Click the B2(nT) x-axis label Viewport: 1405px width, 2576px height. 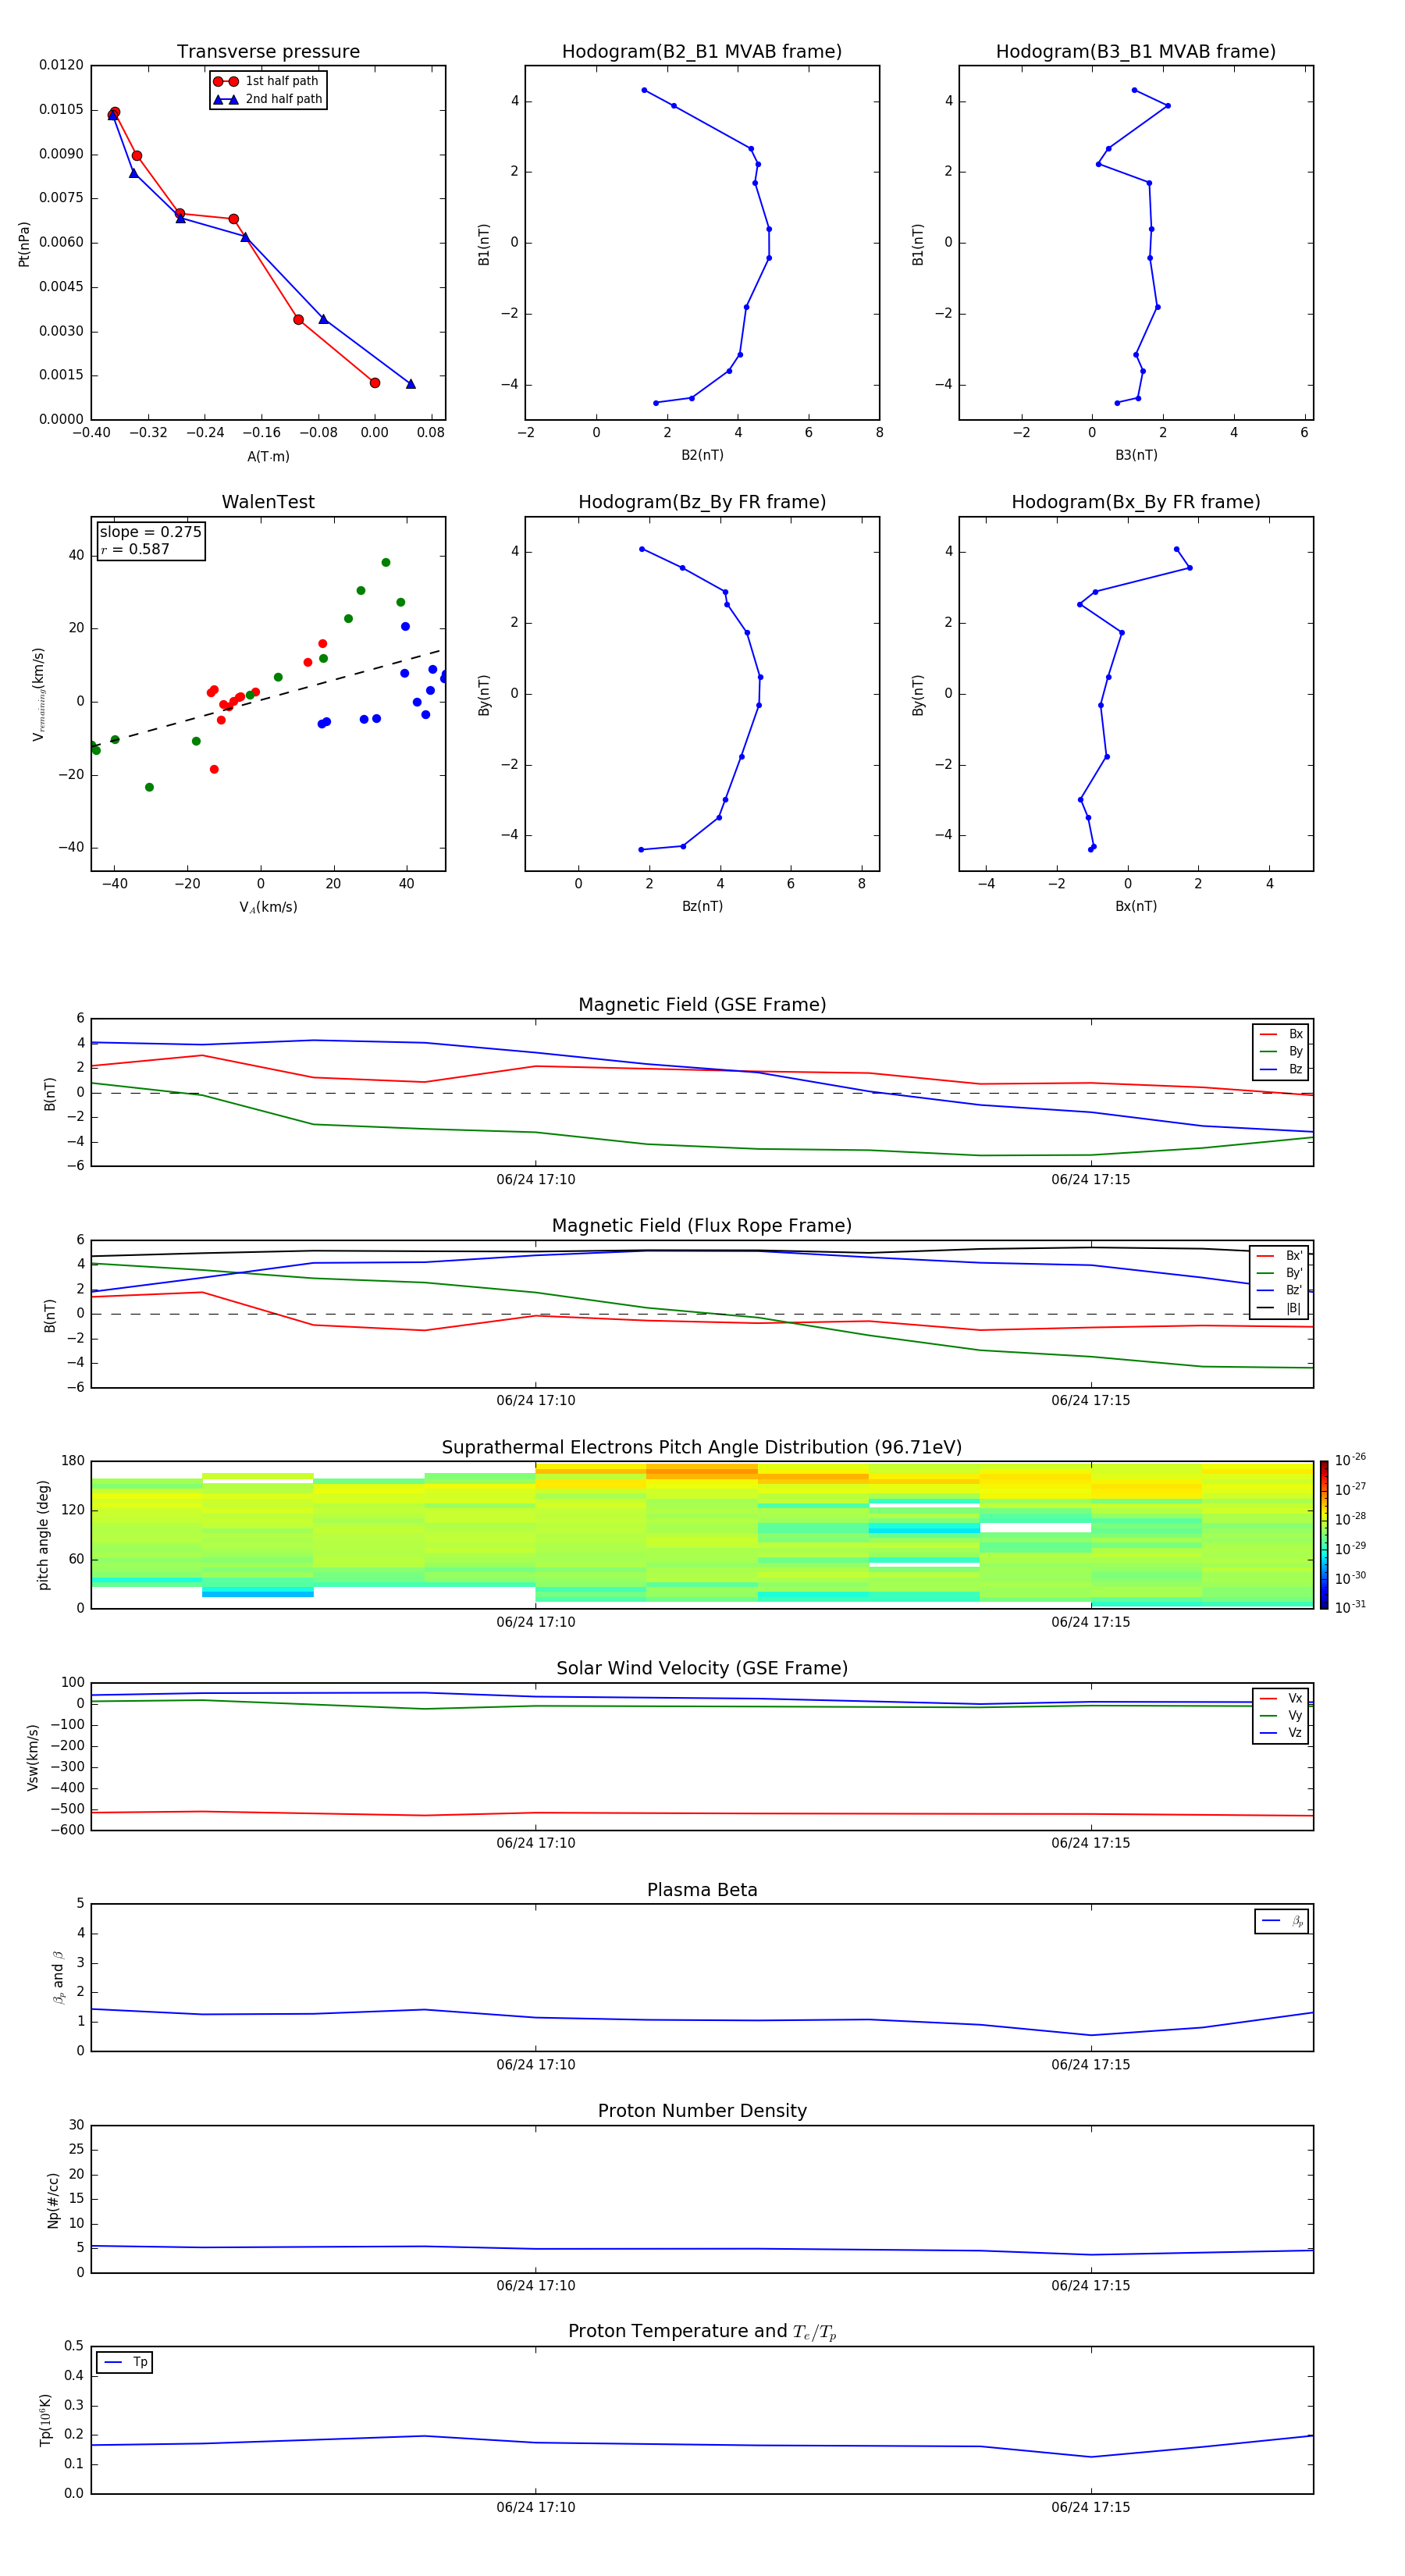point(702,456)
